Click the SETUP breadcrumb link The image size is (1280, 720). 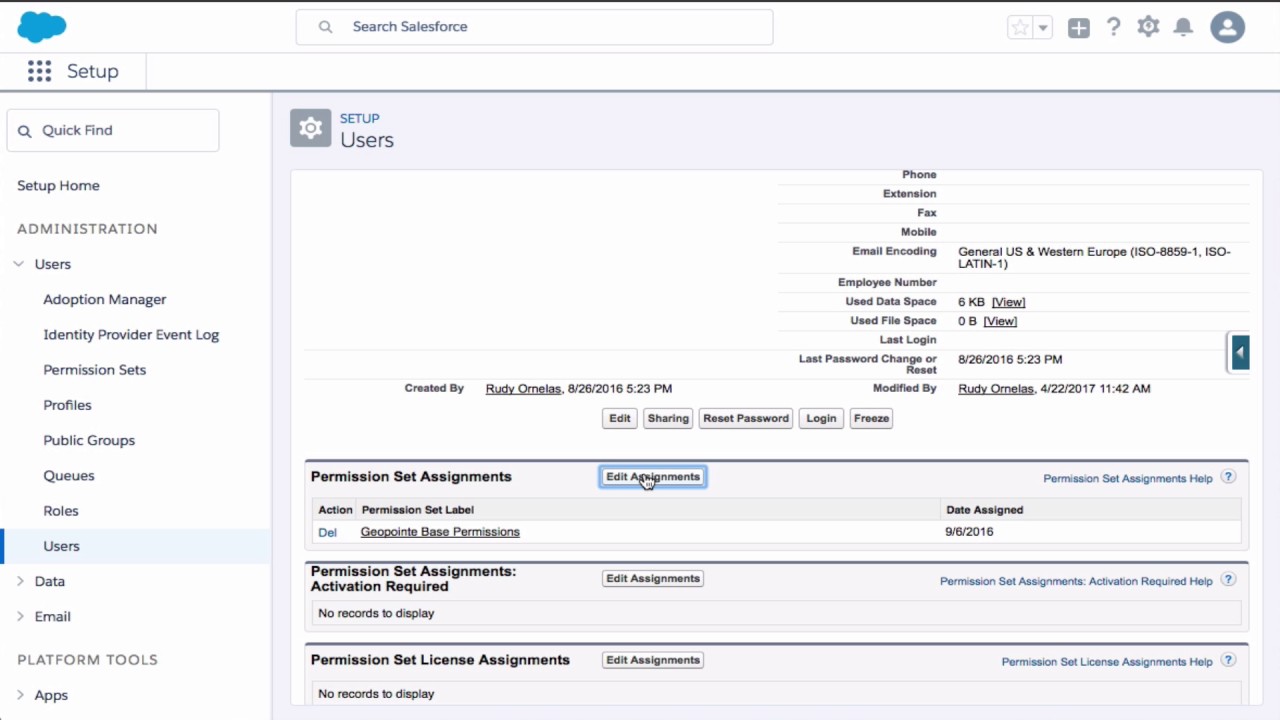pyautogui.click(x=360, y=118)
